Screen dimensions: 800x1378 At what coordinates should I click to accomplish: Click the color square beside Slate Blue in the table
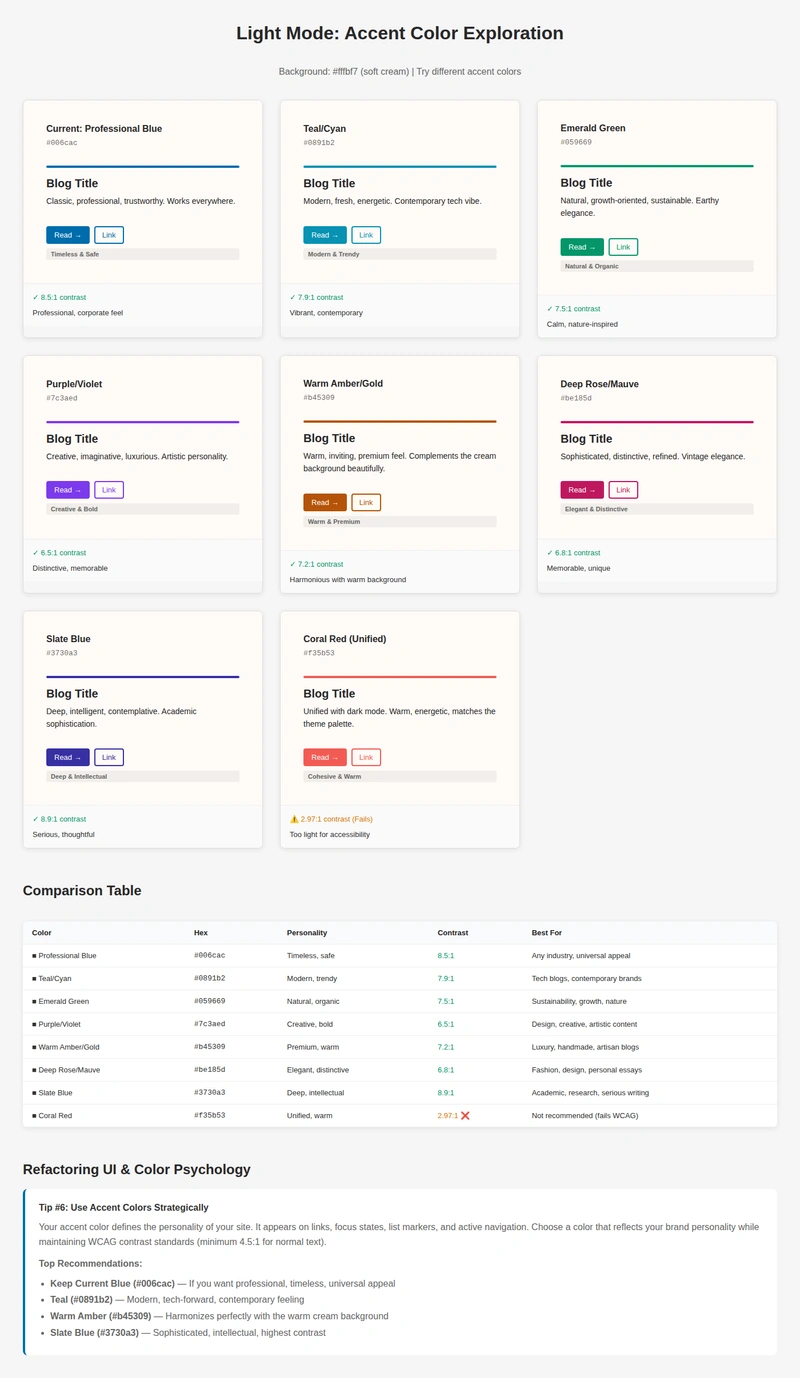click(x=33, y=1092)
